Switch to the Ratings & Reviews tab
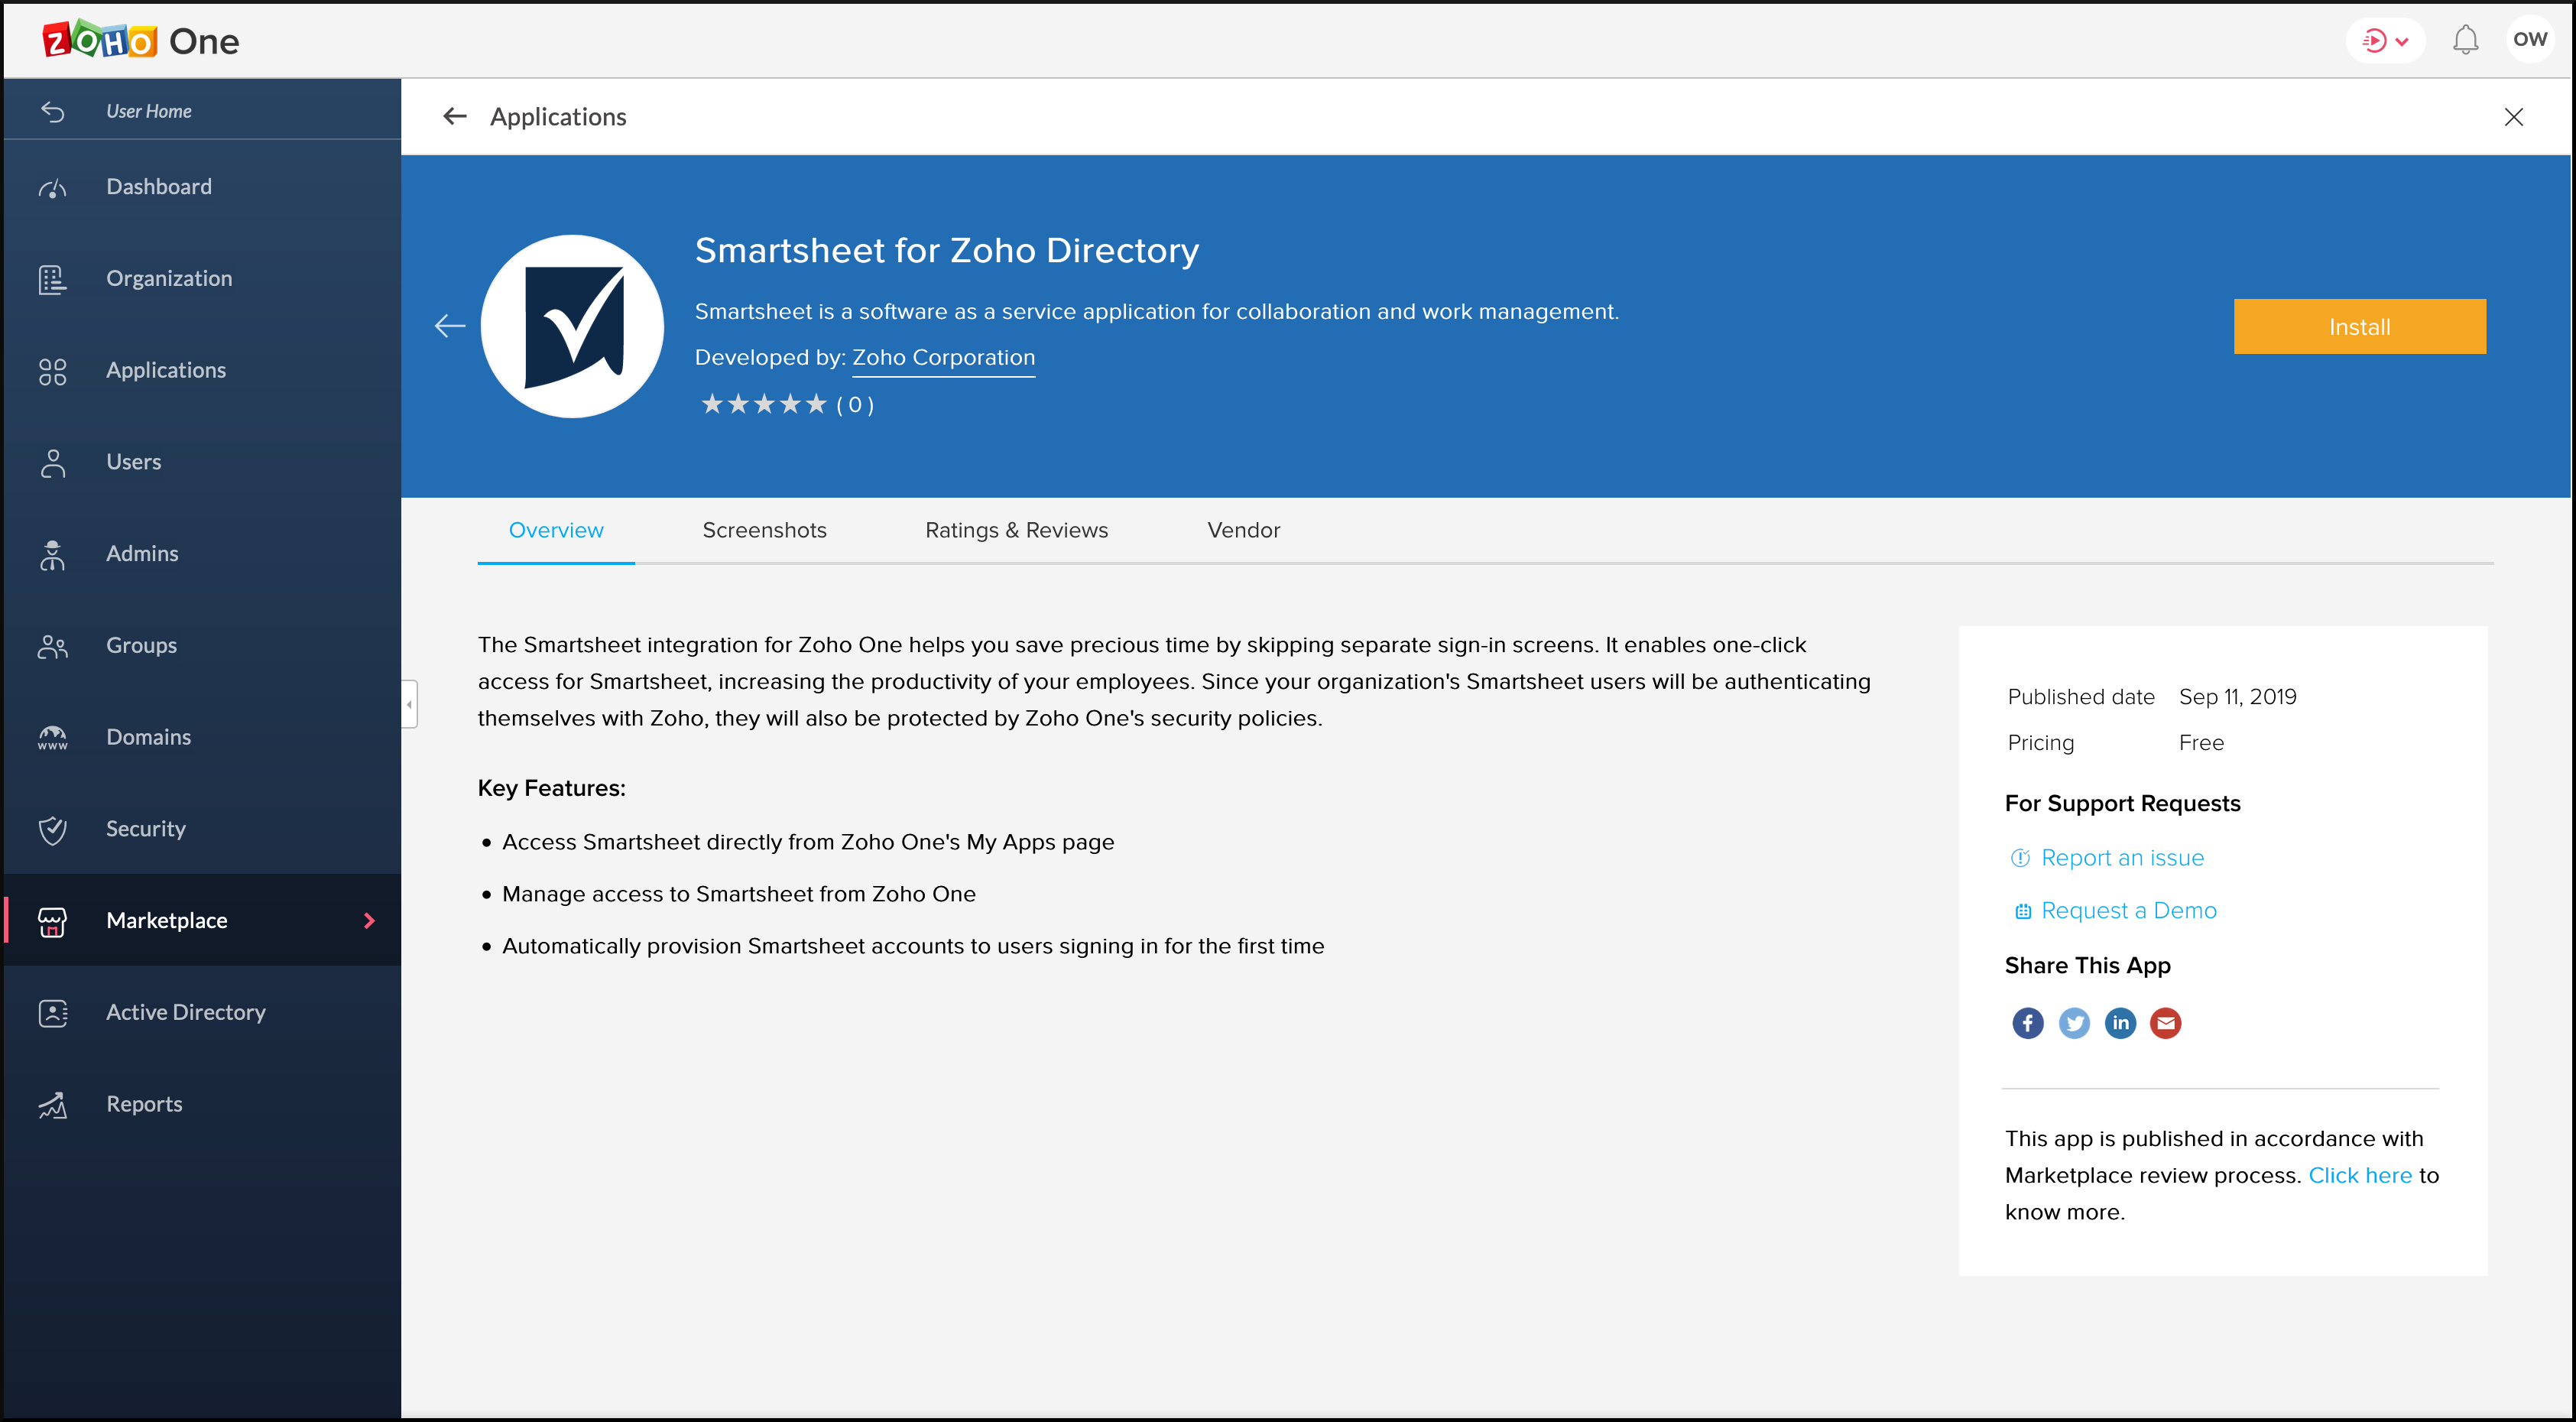 [1016, 530]
